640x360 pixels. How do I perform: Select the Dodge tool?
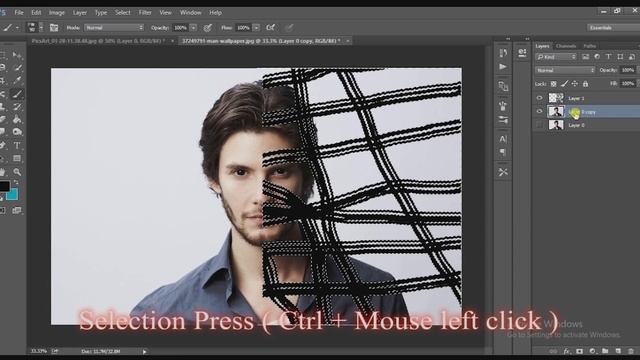click(17, 132)
